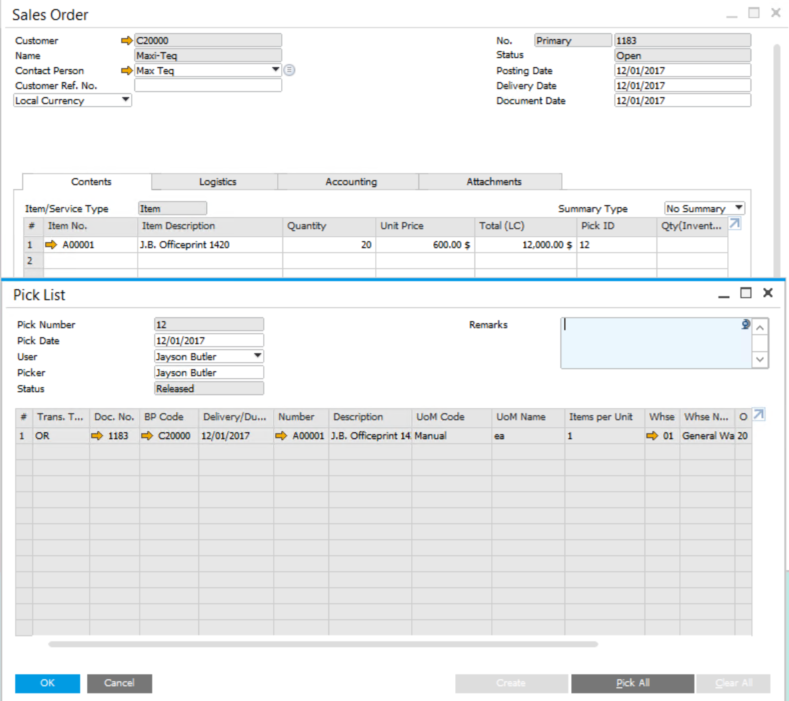Click BP Code C20000 link arrow in Pick List
Image resolution: width=789 pixels, height=701 pixels.
(147, 436)
